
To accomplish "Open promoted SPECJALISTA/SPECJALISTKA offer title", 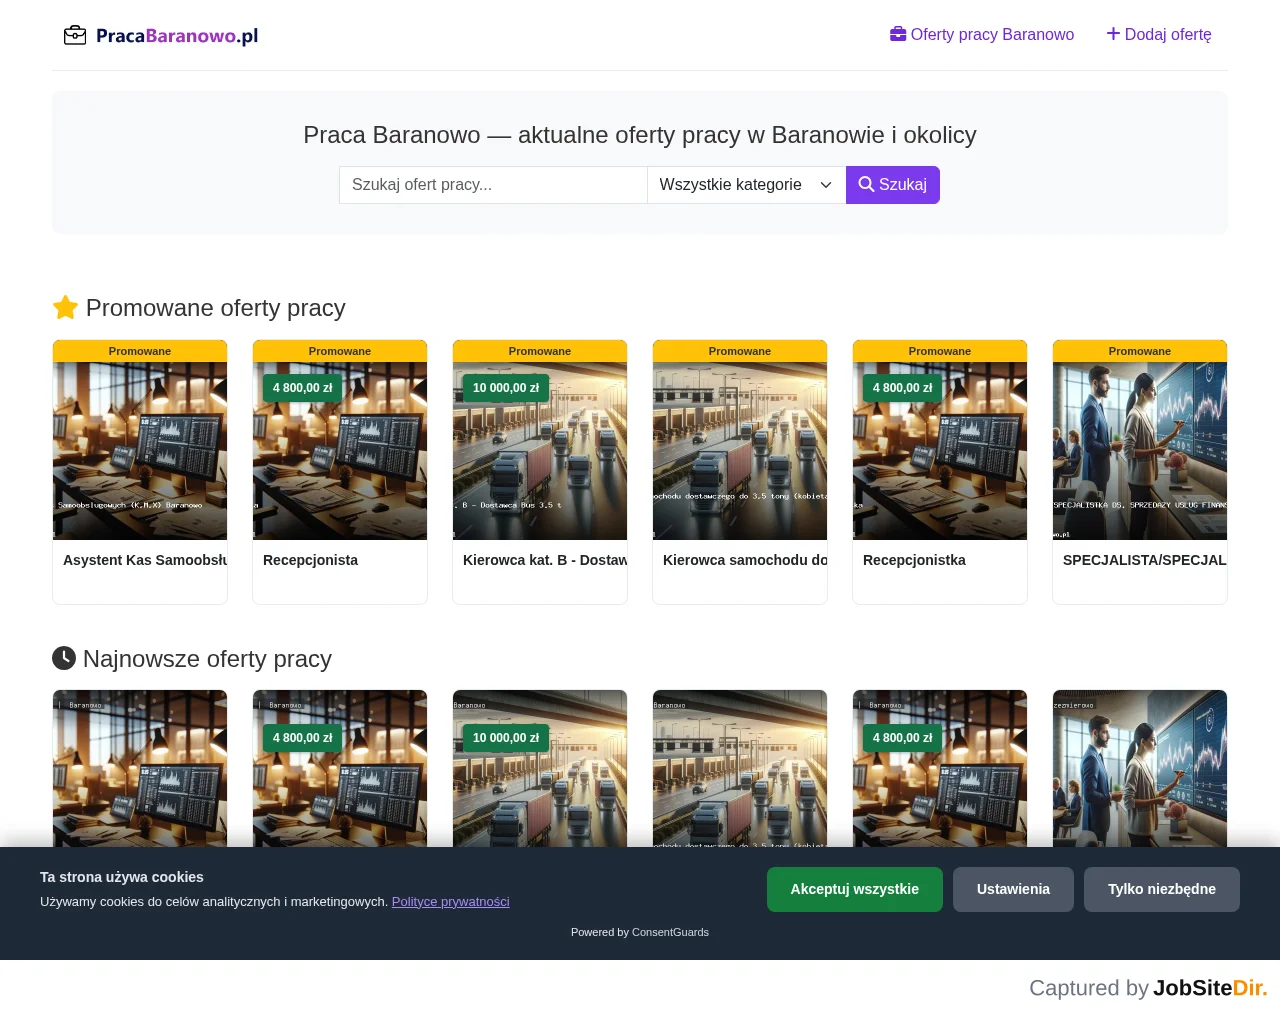I will 1145,560.
